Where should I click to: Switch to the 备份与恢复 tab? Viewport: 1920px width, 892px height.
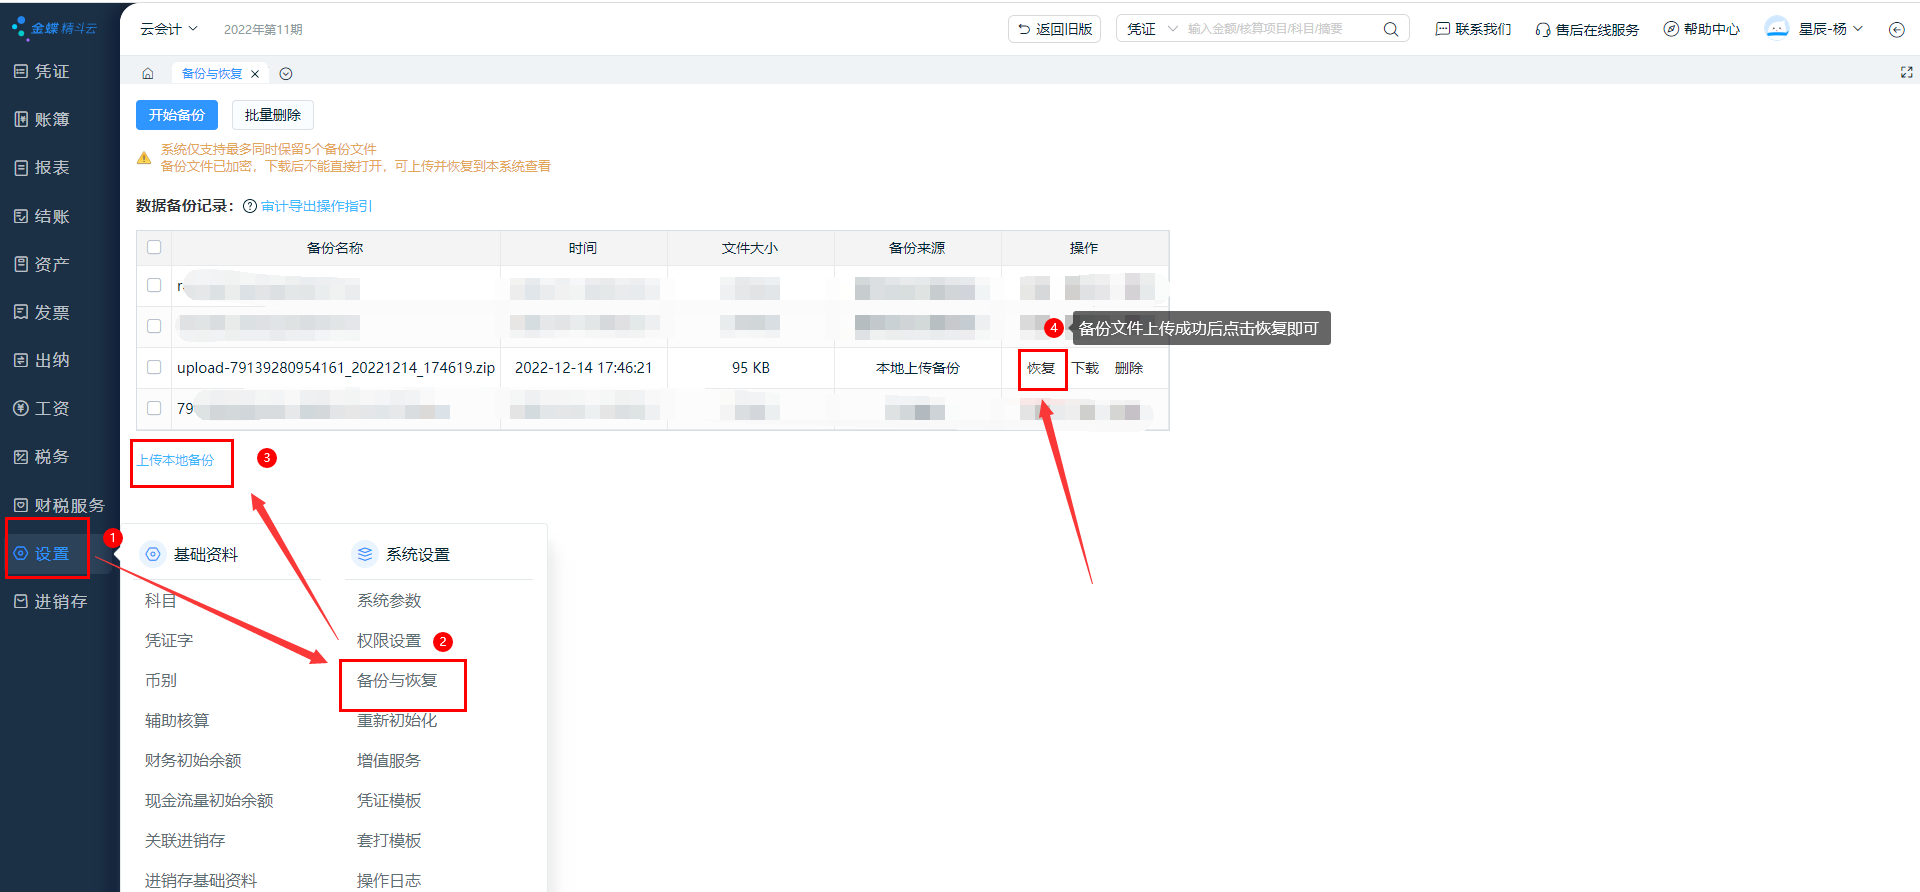212,74
